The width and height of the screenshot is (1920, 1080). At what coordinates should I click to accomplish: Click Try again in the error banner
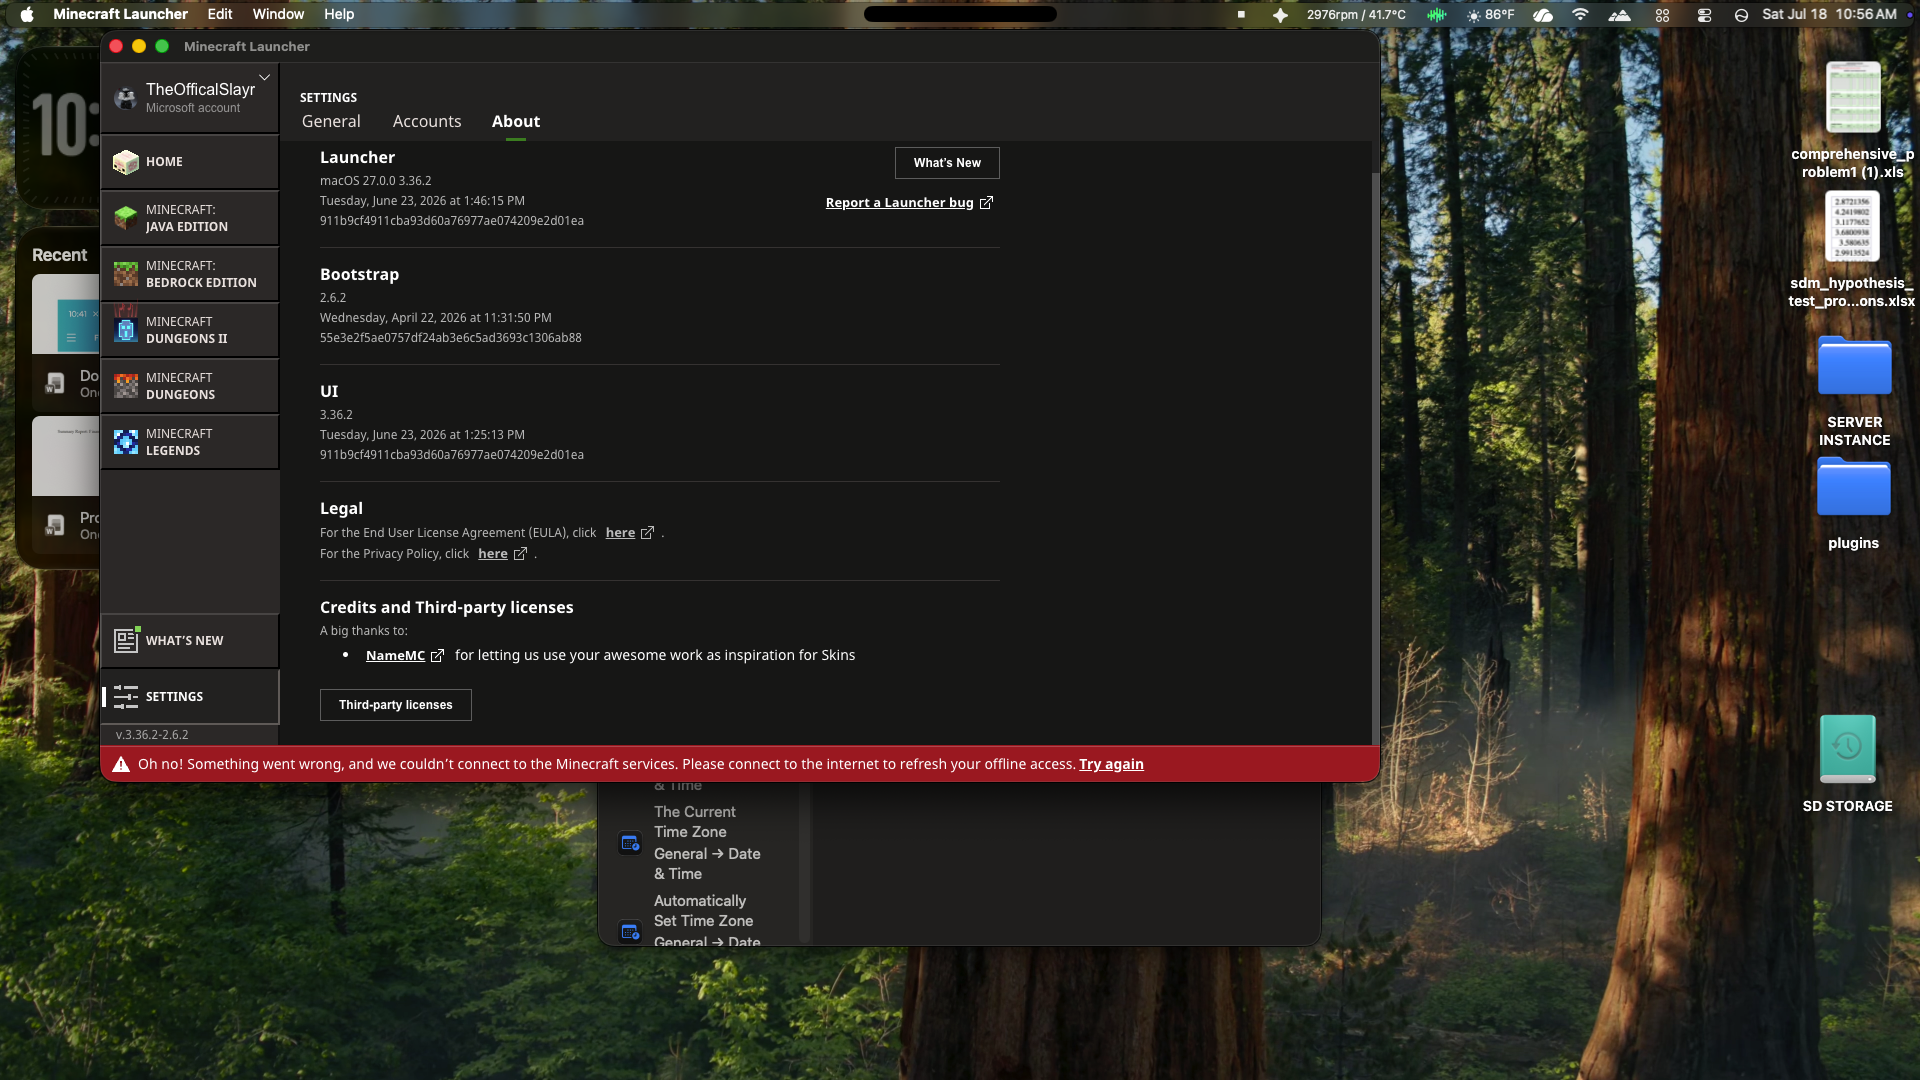[x=1111, y=764]
